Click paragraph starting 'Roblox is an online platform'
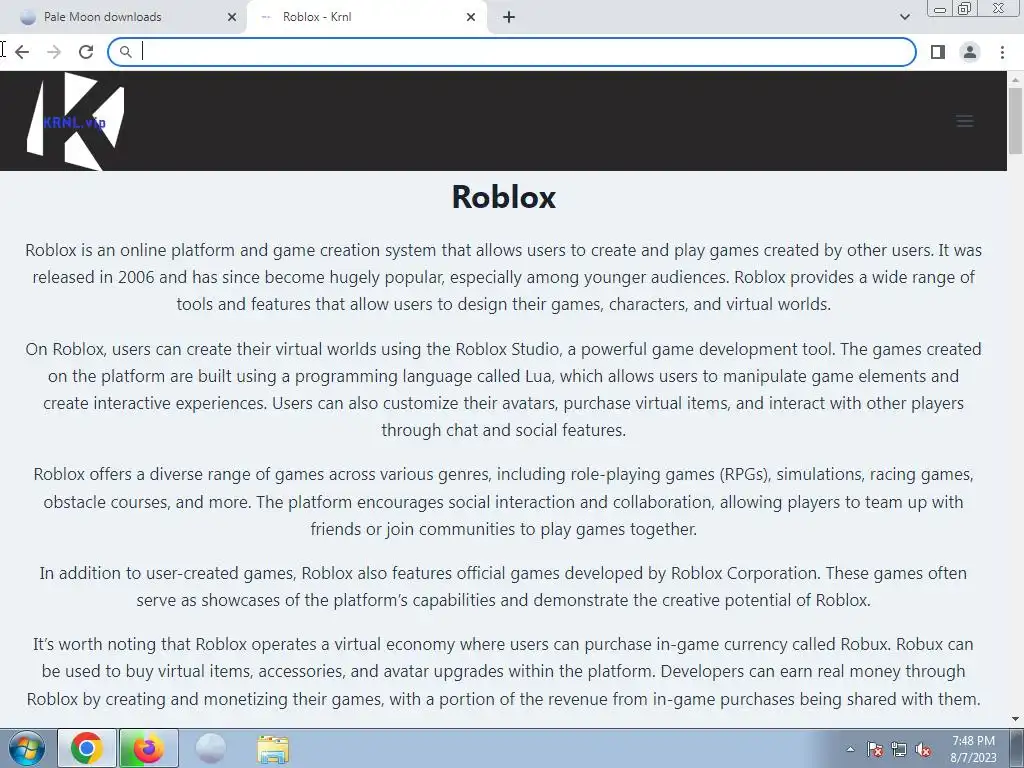Screen dimensions: 1024x768 coord(504,277)
